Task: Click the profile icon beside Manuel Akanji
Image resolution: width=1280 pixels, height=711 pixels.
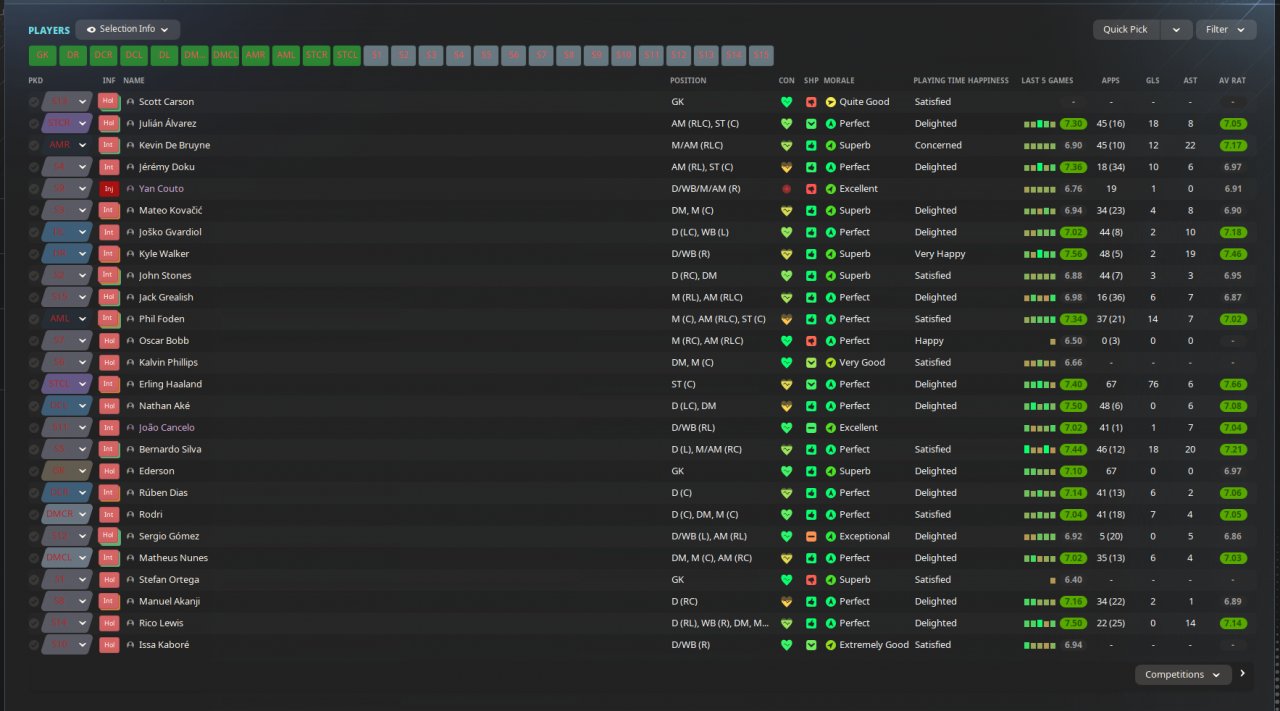Action: click(130, 601)
